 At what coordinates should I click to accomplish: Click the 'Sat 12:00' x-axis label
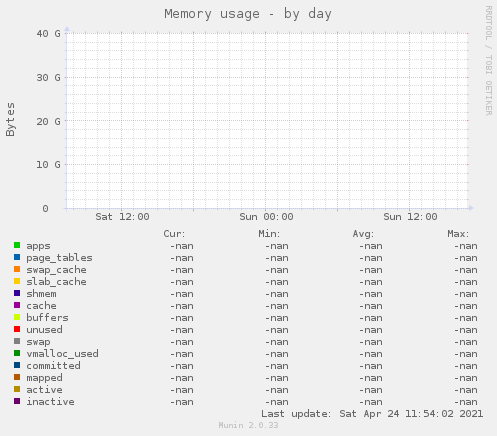(122, 217)
